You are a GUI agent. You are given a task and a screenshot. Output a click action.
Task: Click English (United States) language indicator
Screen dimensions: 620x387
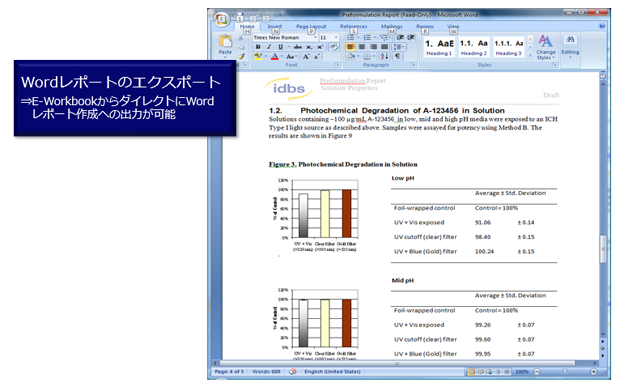pos(332,372)
